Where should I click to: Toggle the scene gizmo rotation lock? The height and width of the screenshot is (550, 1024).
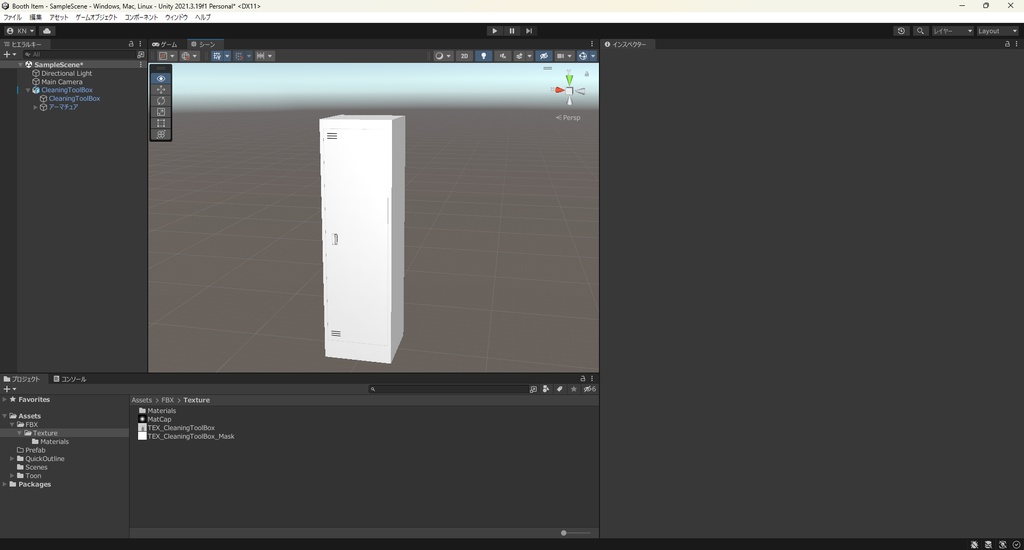586,74
